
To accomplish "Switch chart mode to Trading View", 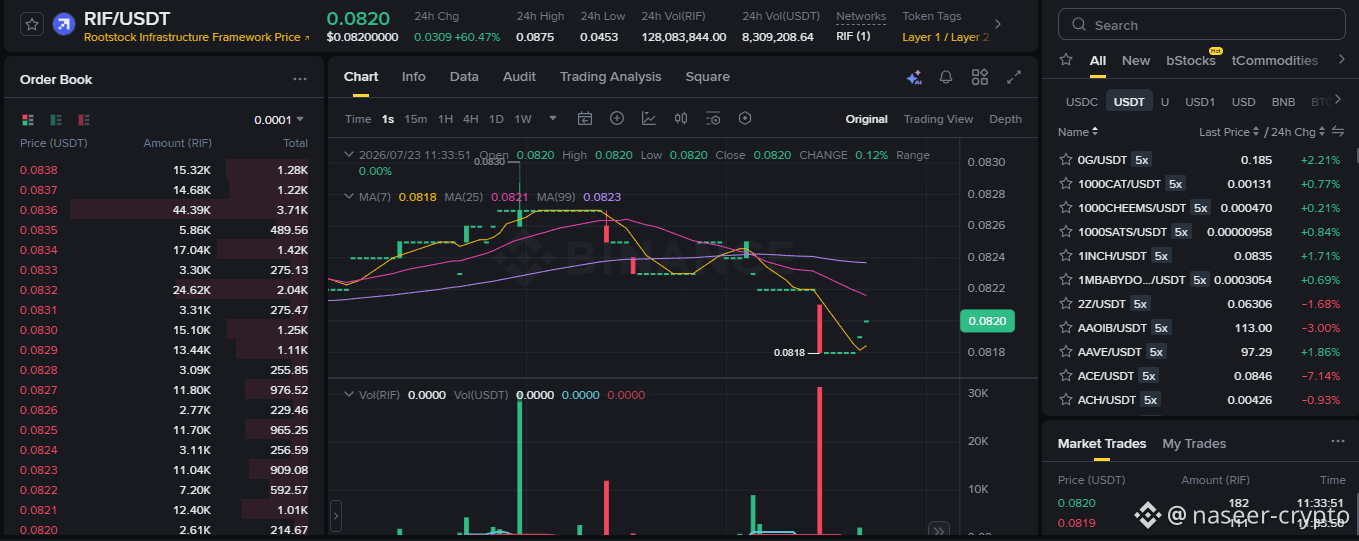I will [938, 119].
